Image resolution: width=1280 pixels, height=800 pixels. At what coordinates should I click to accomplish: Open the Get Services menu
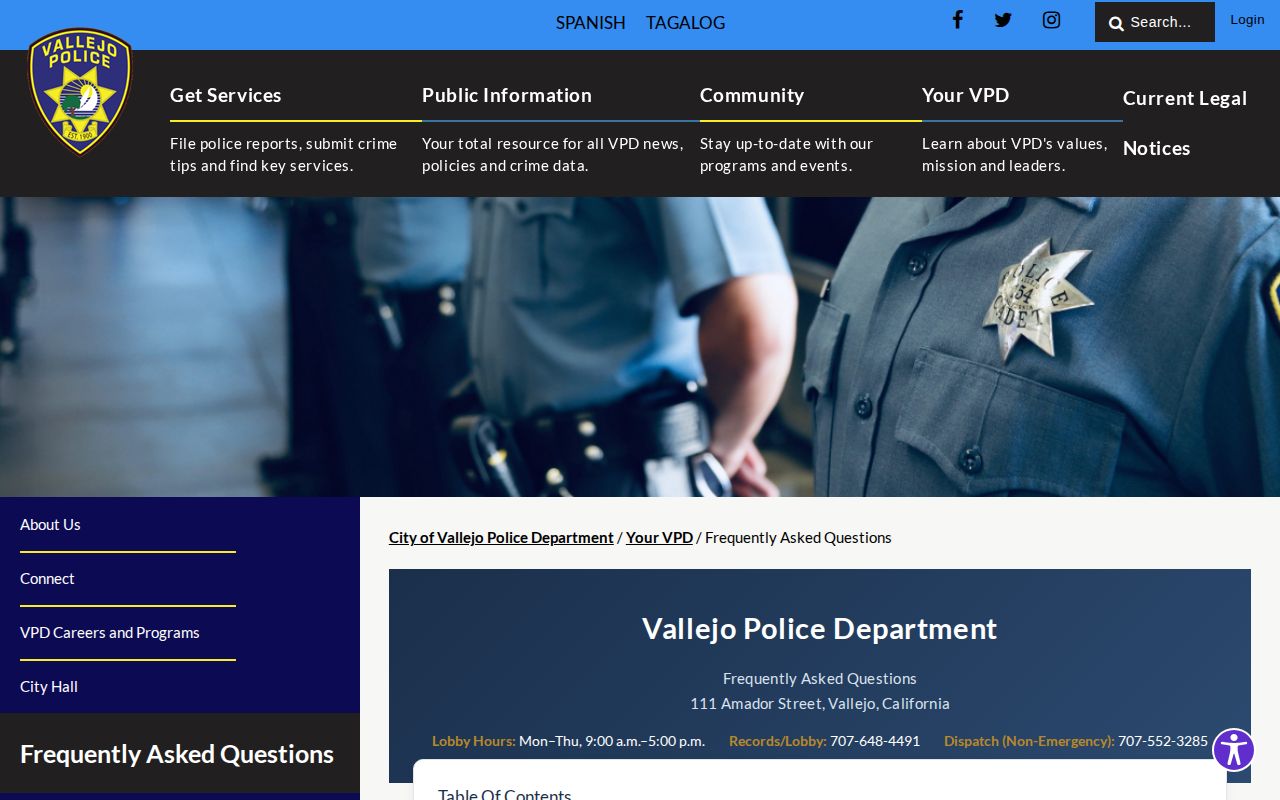pos(226,95)
